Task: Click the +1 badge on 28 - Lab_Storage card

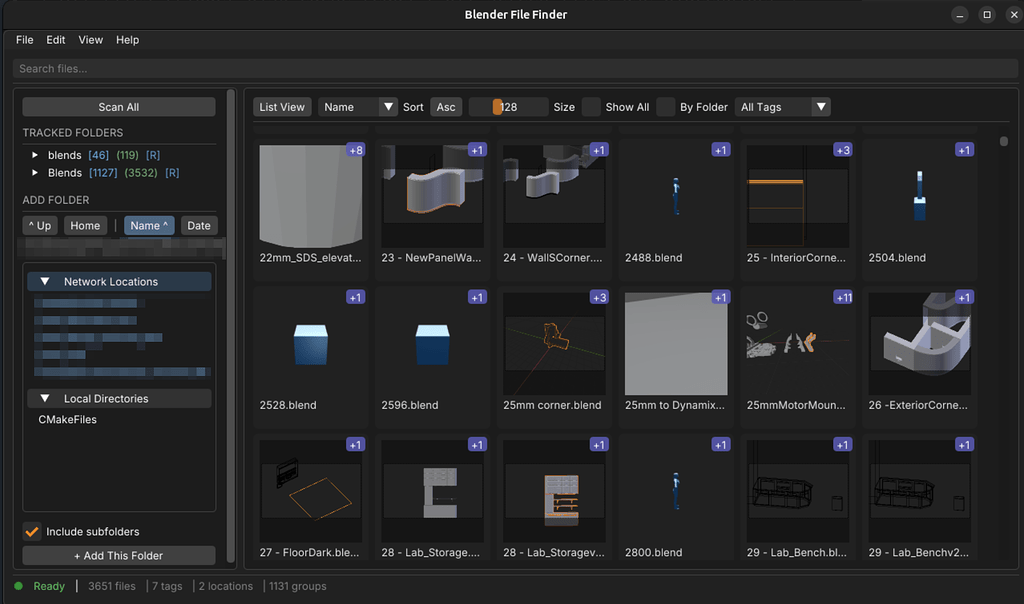Action: (x=477, y=445)
